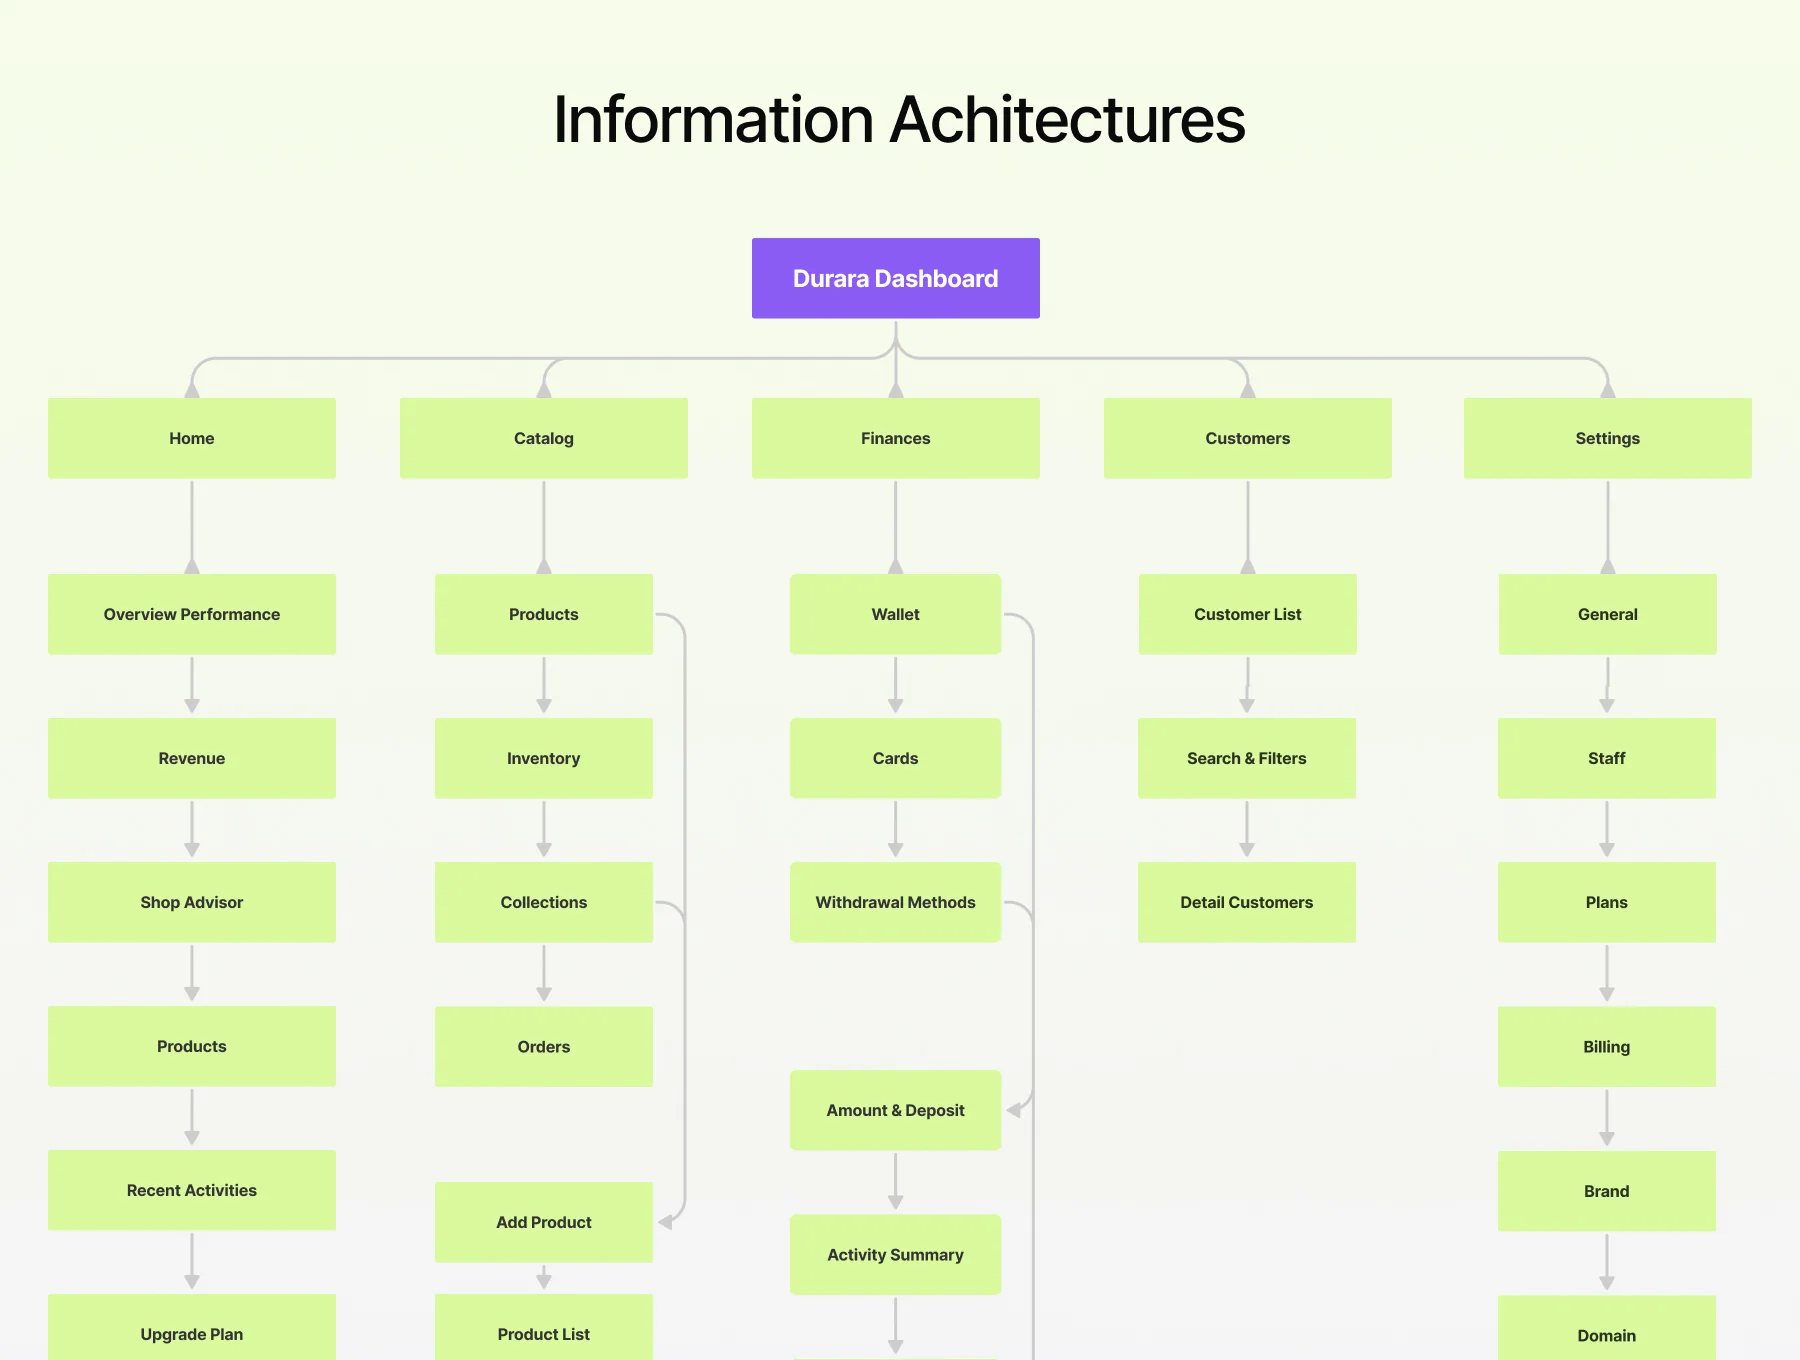
Task: Click the Withdrawal Methods box
Action: (x=895, y=902)
